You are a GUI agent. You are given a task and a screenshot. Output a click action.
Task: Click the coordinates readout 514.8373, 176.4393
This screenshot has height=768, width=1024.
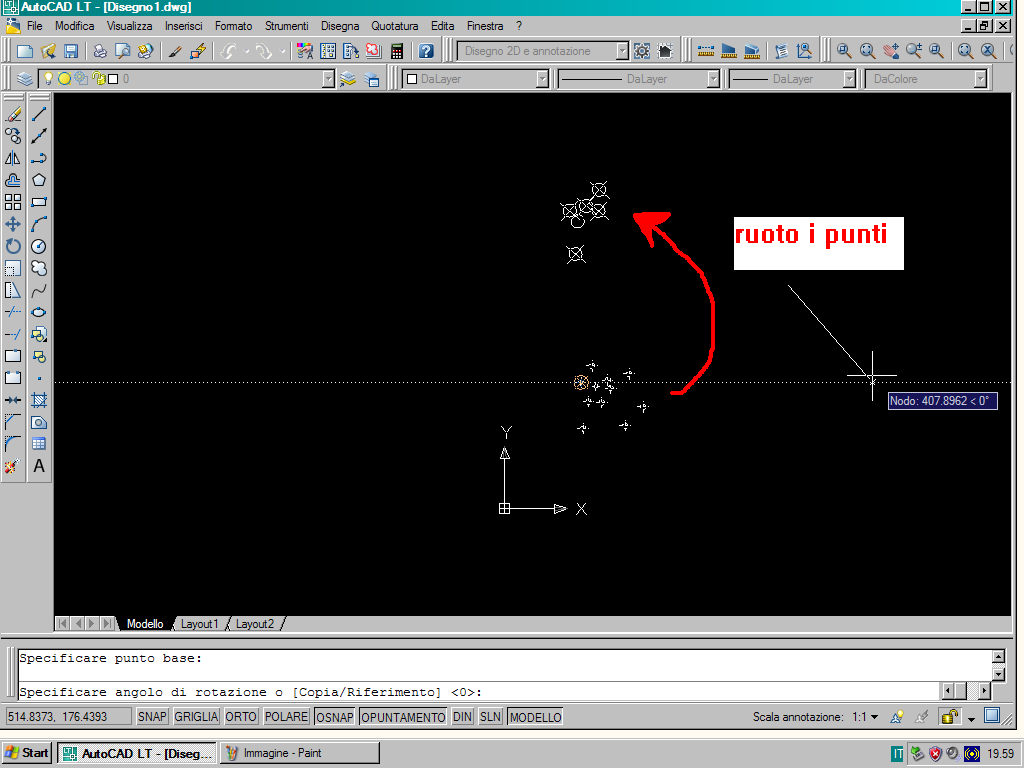click(x=69, y=717)
